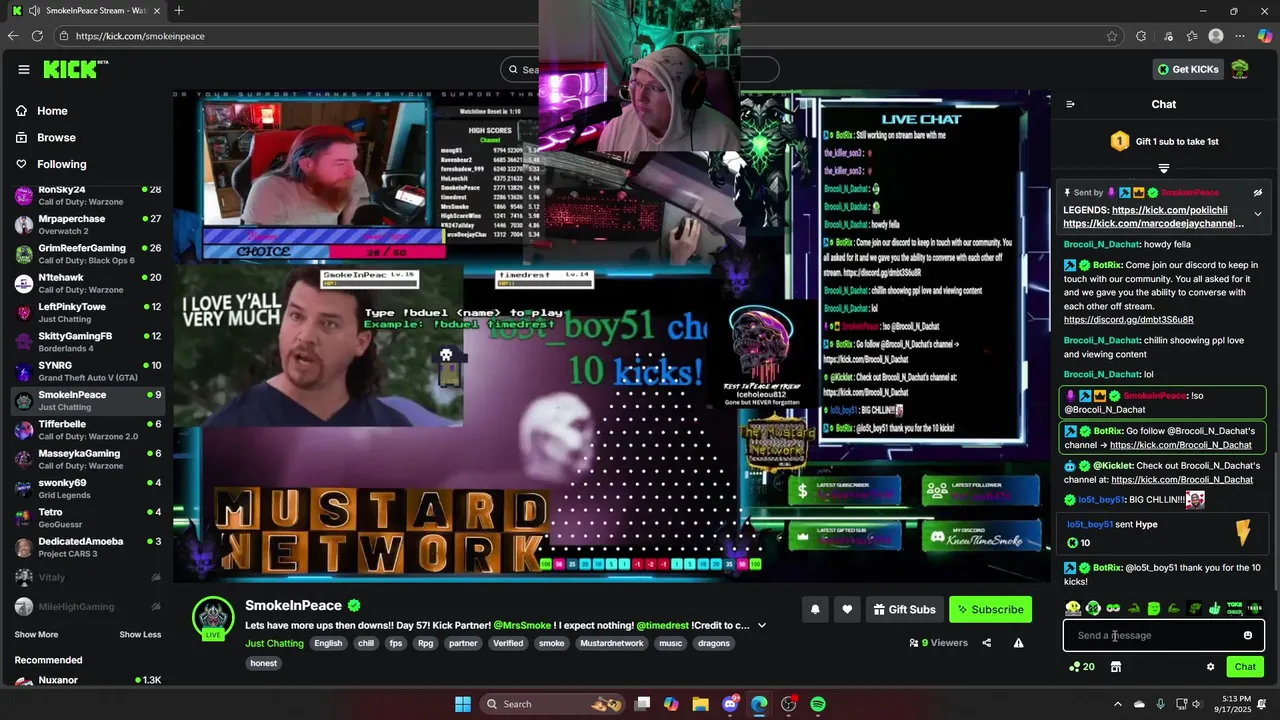Screen dimensions: 1280x720
Task: Toggle stream notifications bell
Action: tap(815, 609)
